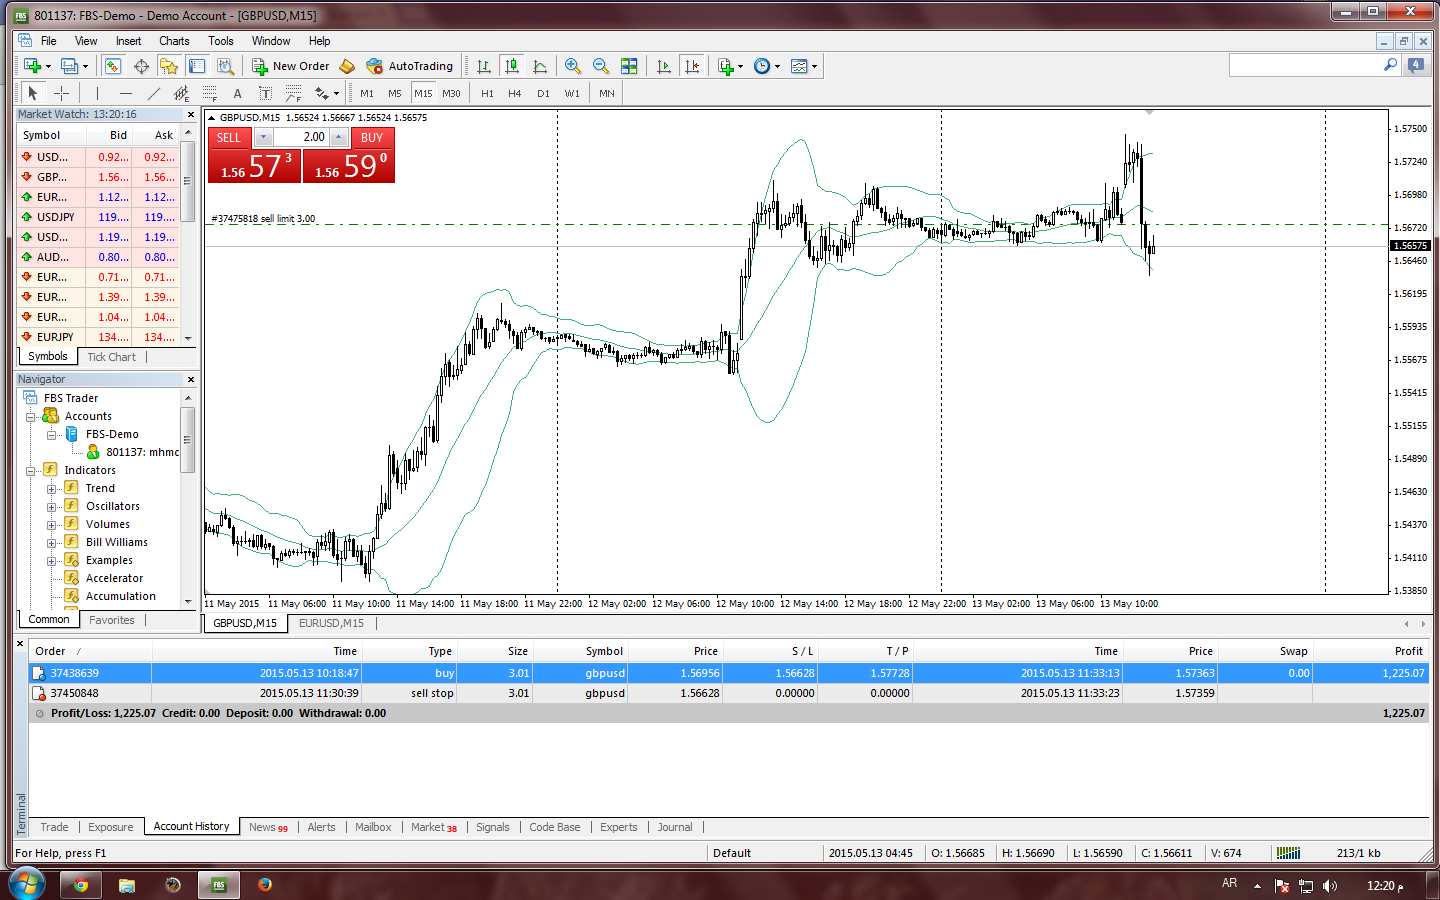Select the trendline drawing tool

pos(153,93)
